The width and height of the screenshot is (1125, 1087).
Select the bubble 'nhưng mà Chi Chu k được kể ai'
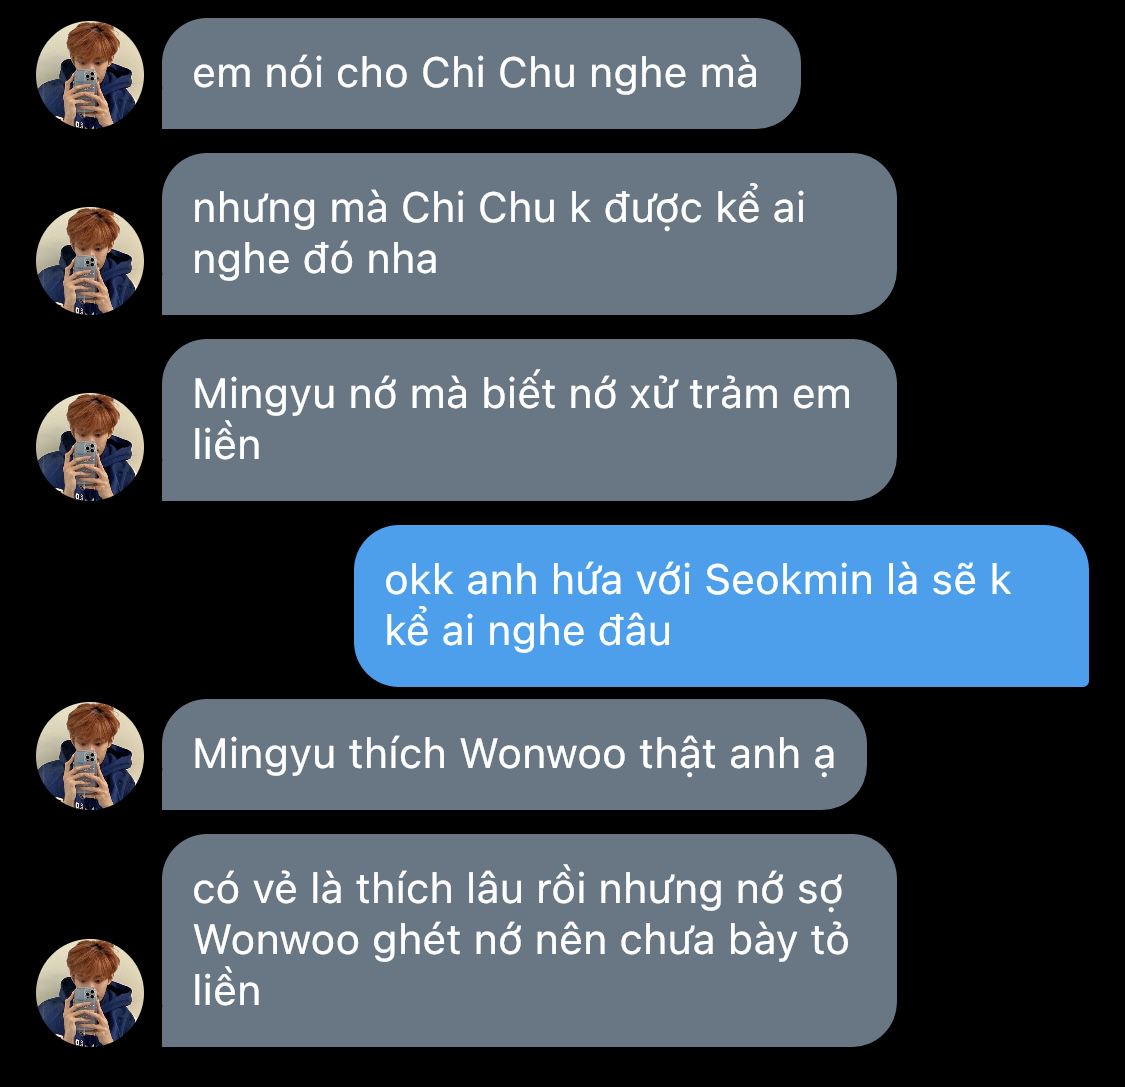529,234
